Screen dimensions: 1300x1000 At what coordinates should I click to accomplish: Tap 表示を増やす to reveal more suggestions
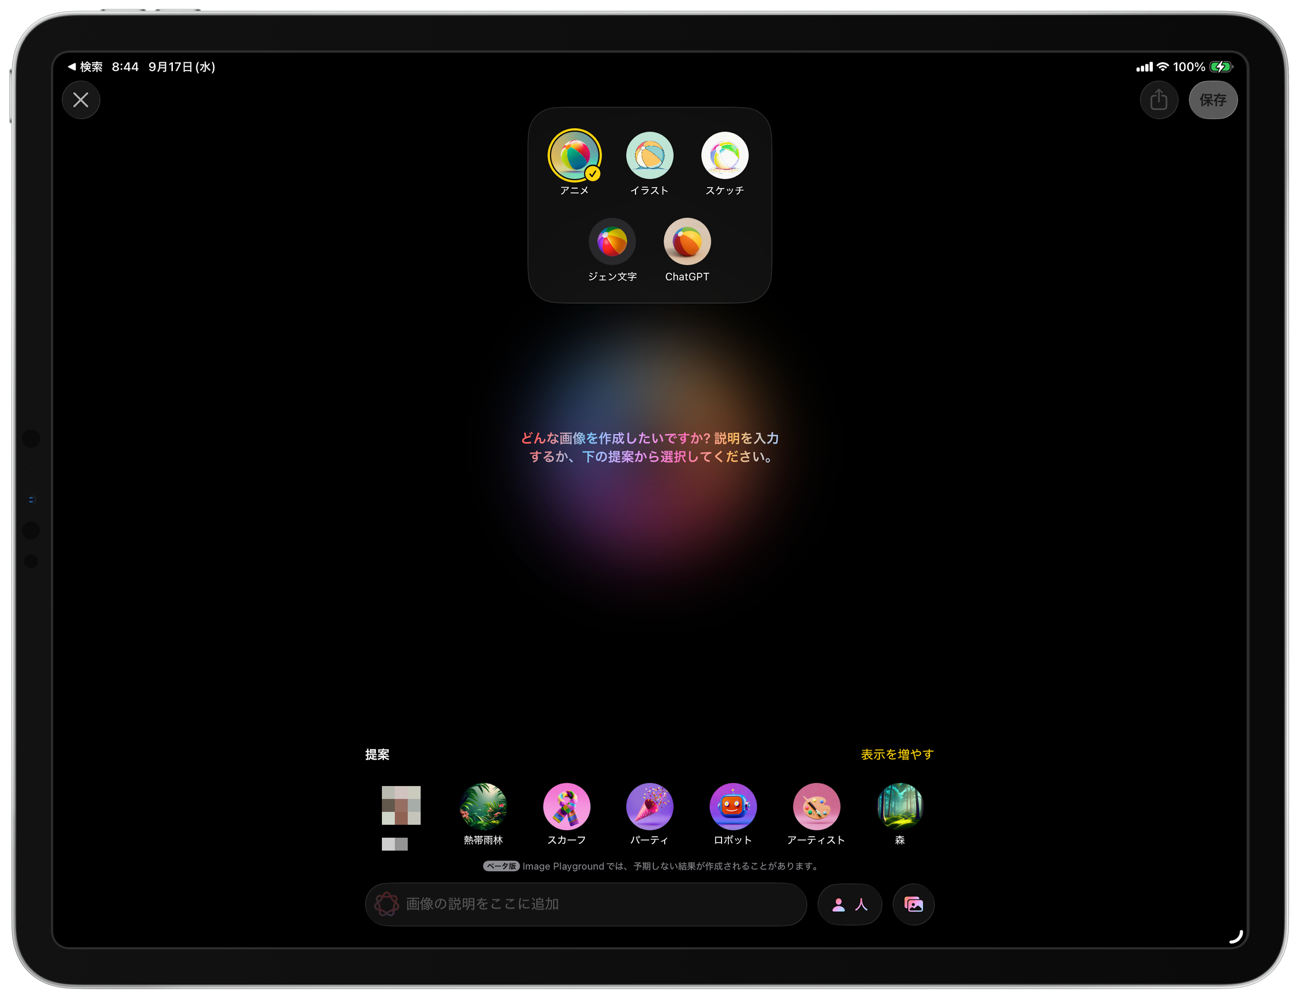(x=896, y=754)
